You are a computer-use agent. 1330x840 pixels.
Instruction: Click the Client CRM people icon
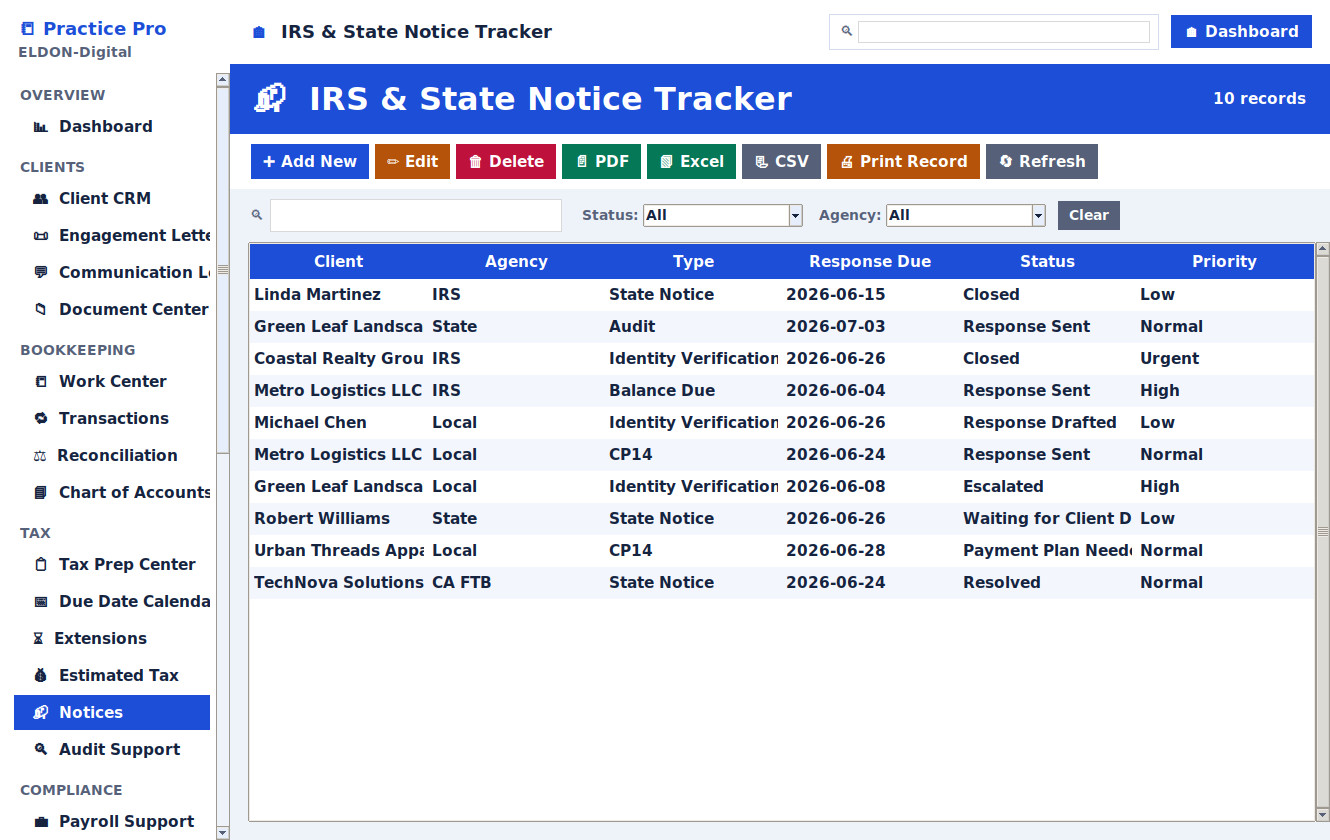pyautogui.click(x=41, y=199)
